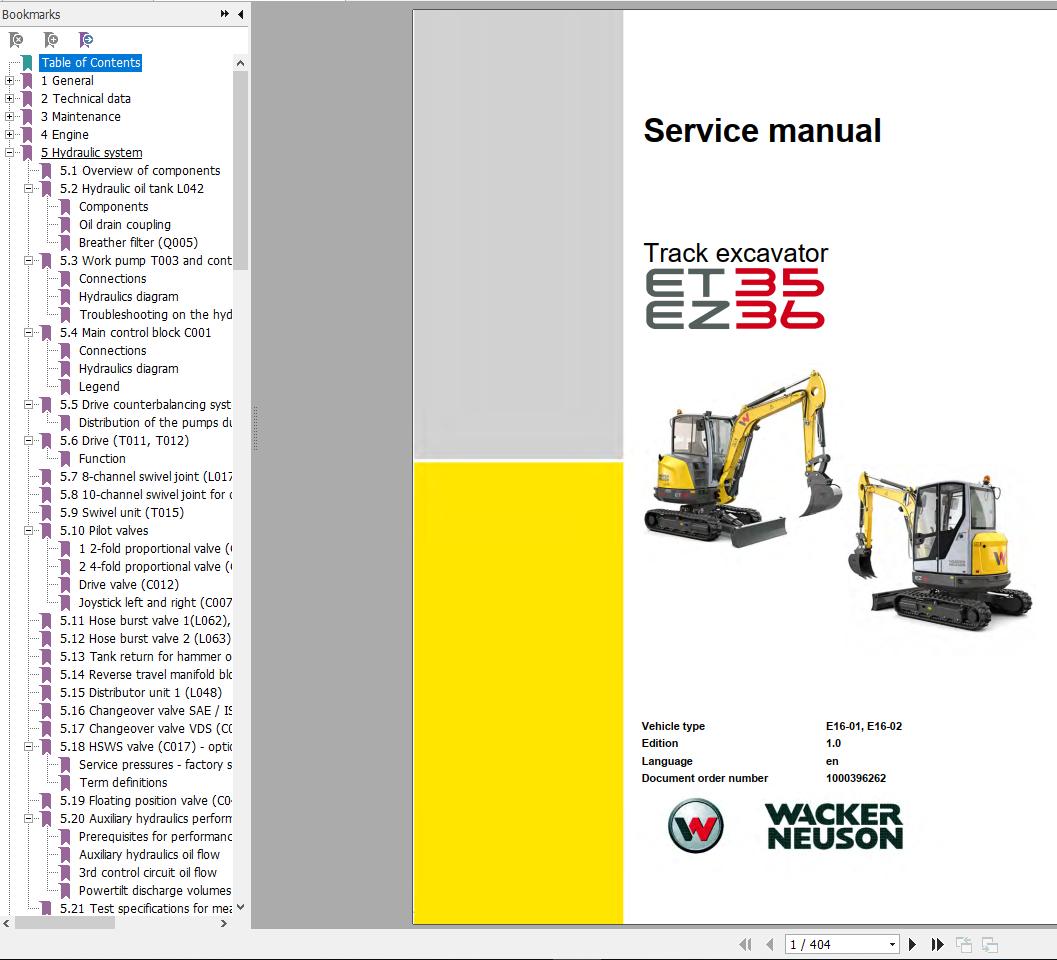Click the bookmark icon beside 5.14 Reverse travel manifold
This screenshot has height=960, width=1057.
[47, 675]
